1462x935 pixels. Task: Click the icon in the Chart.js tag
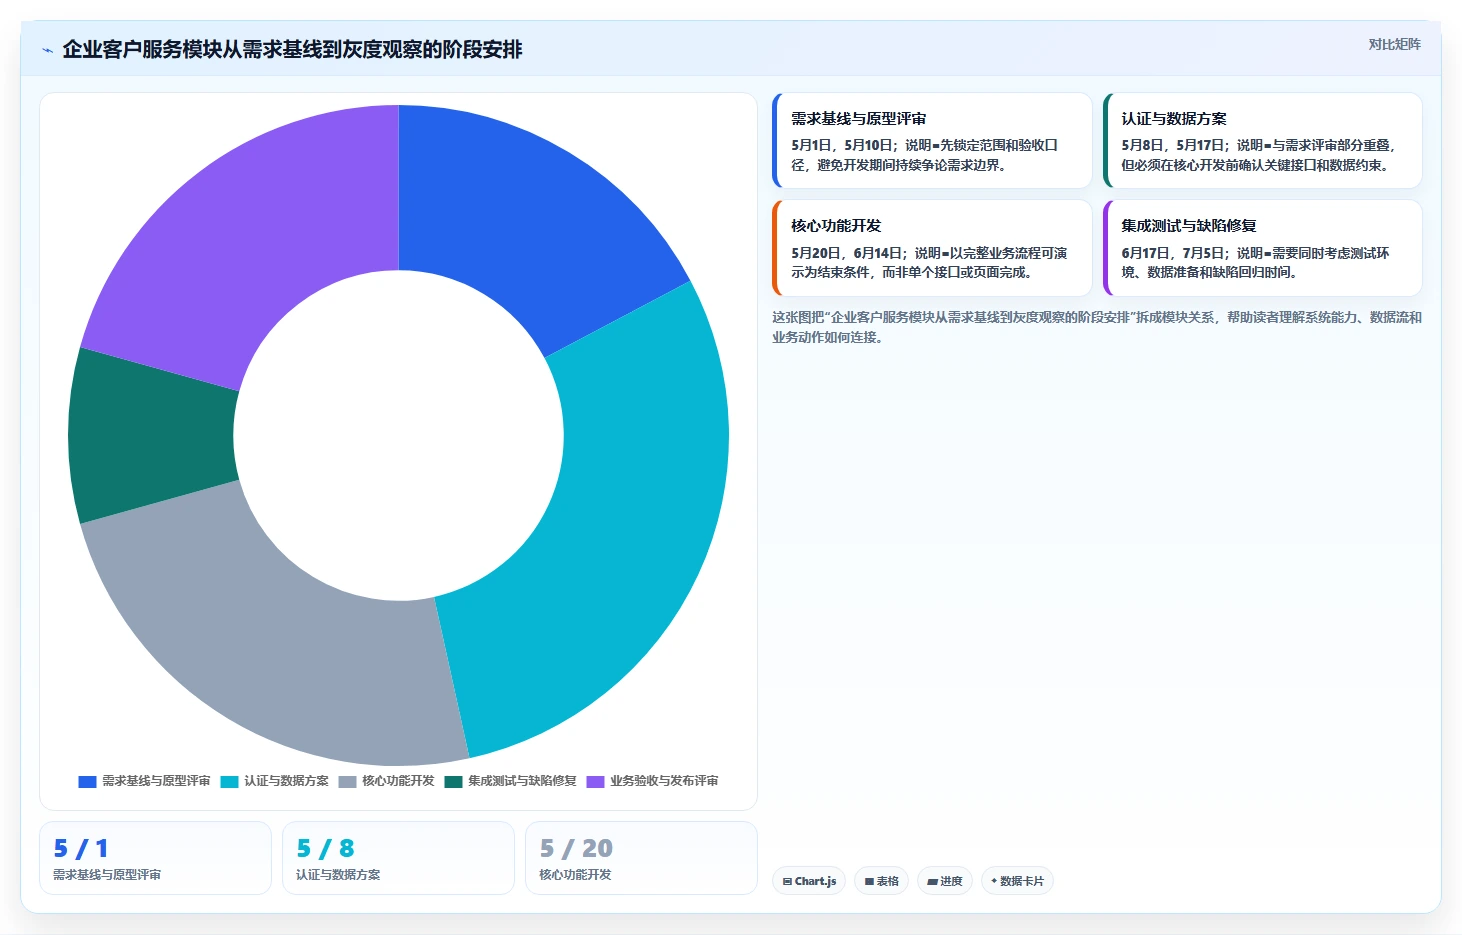coord(787,882)
